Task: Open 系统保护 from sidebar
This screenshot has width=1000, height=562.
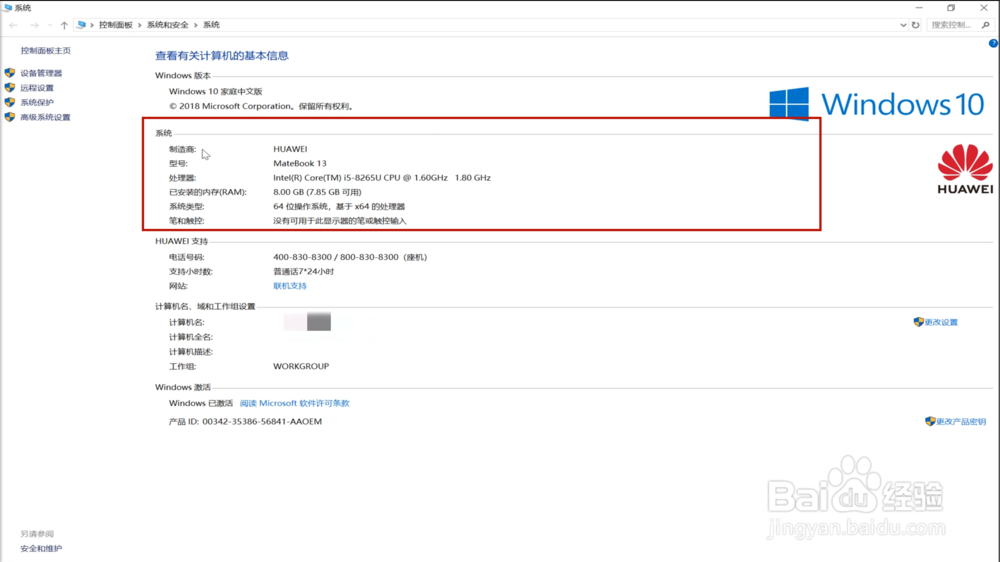Action: coord(37,103)
